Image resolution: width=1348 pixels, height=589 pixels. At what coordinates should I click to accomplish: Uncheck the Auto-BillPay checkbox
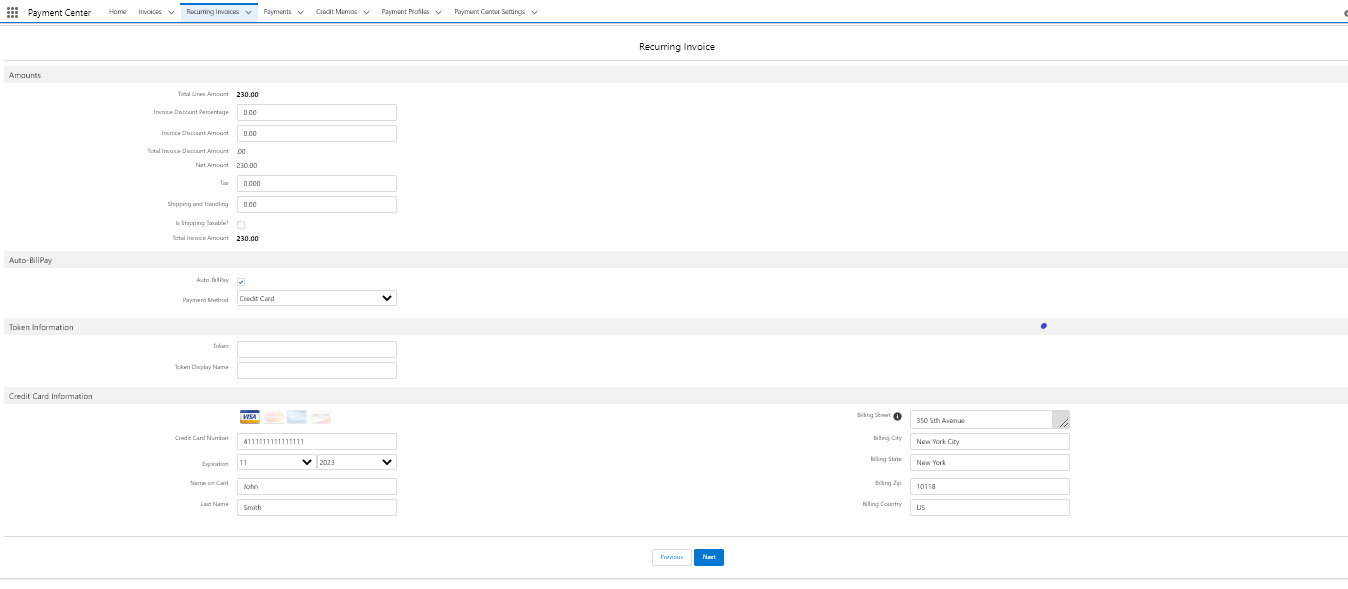point(241,282)
